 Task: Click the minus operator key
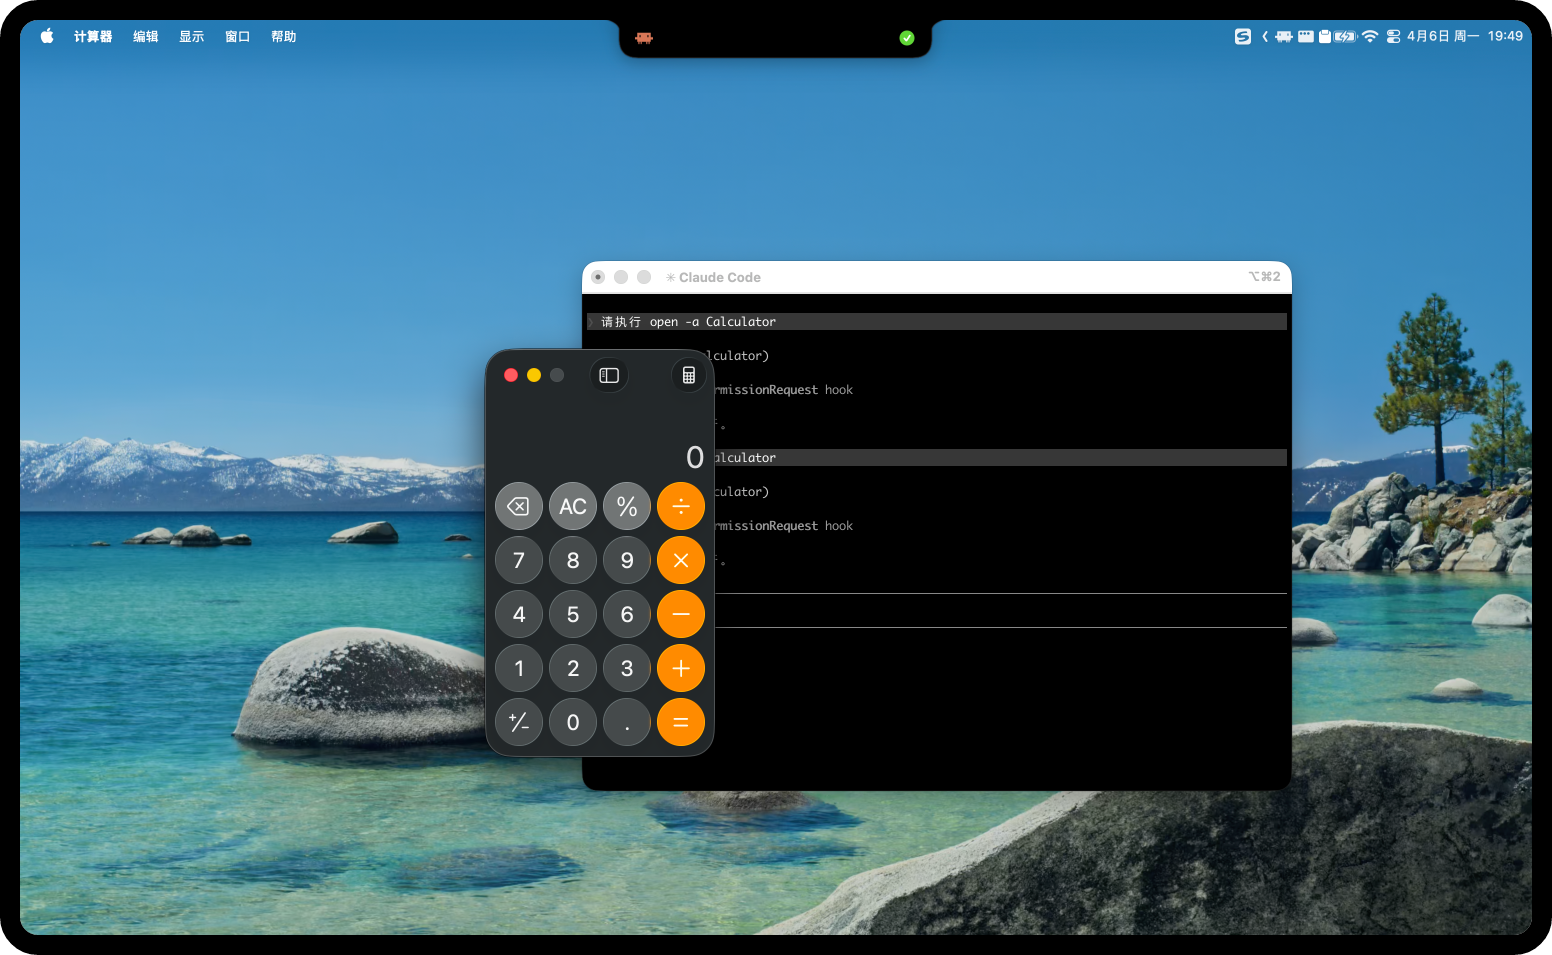pyautogui.click(x=681, y=614)
